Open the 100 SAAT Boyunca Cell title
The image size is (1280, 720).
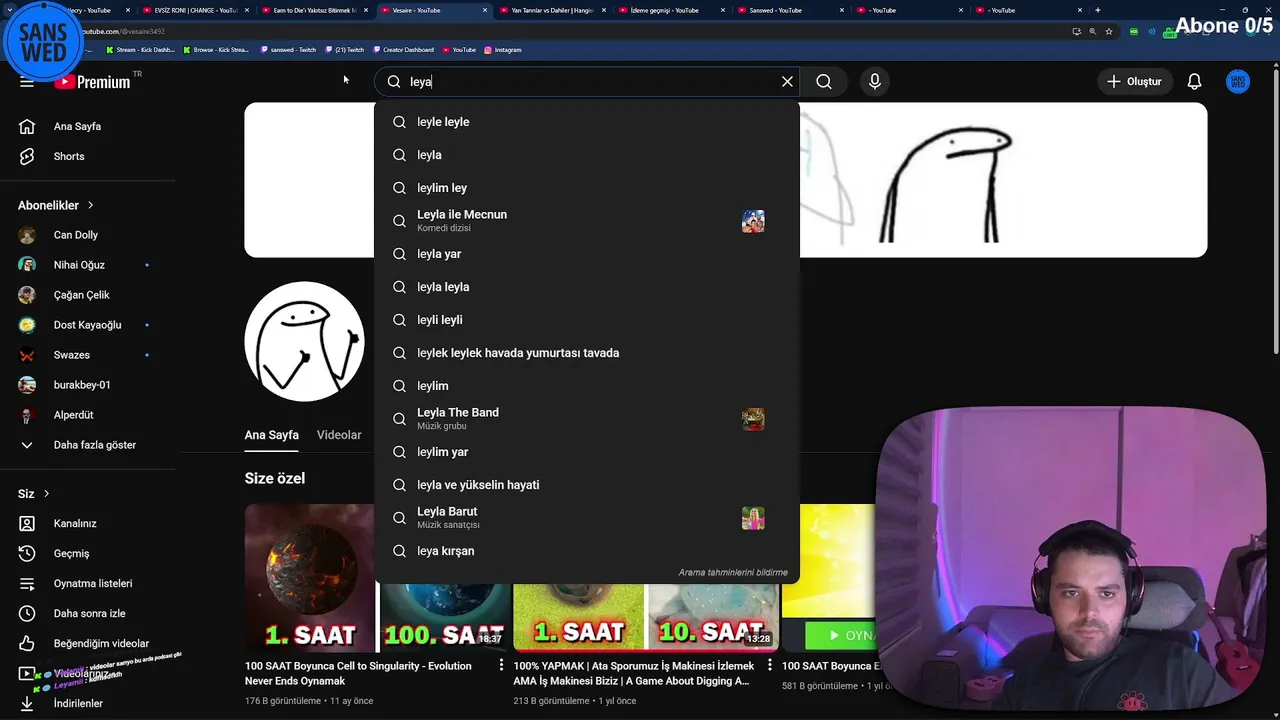click(358, 673)
